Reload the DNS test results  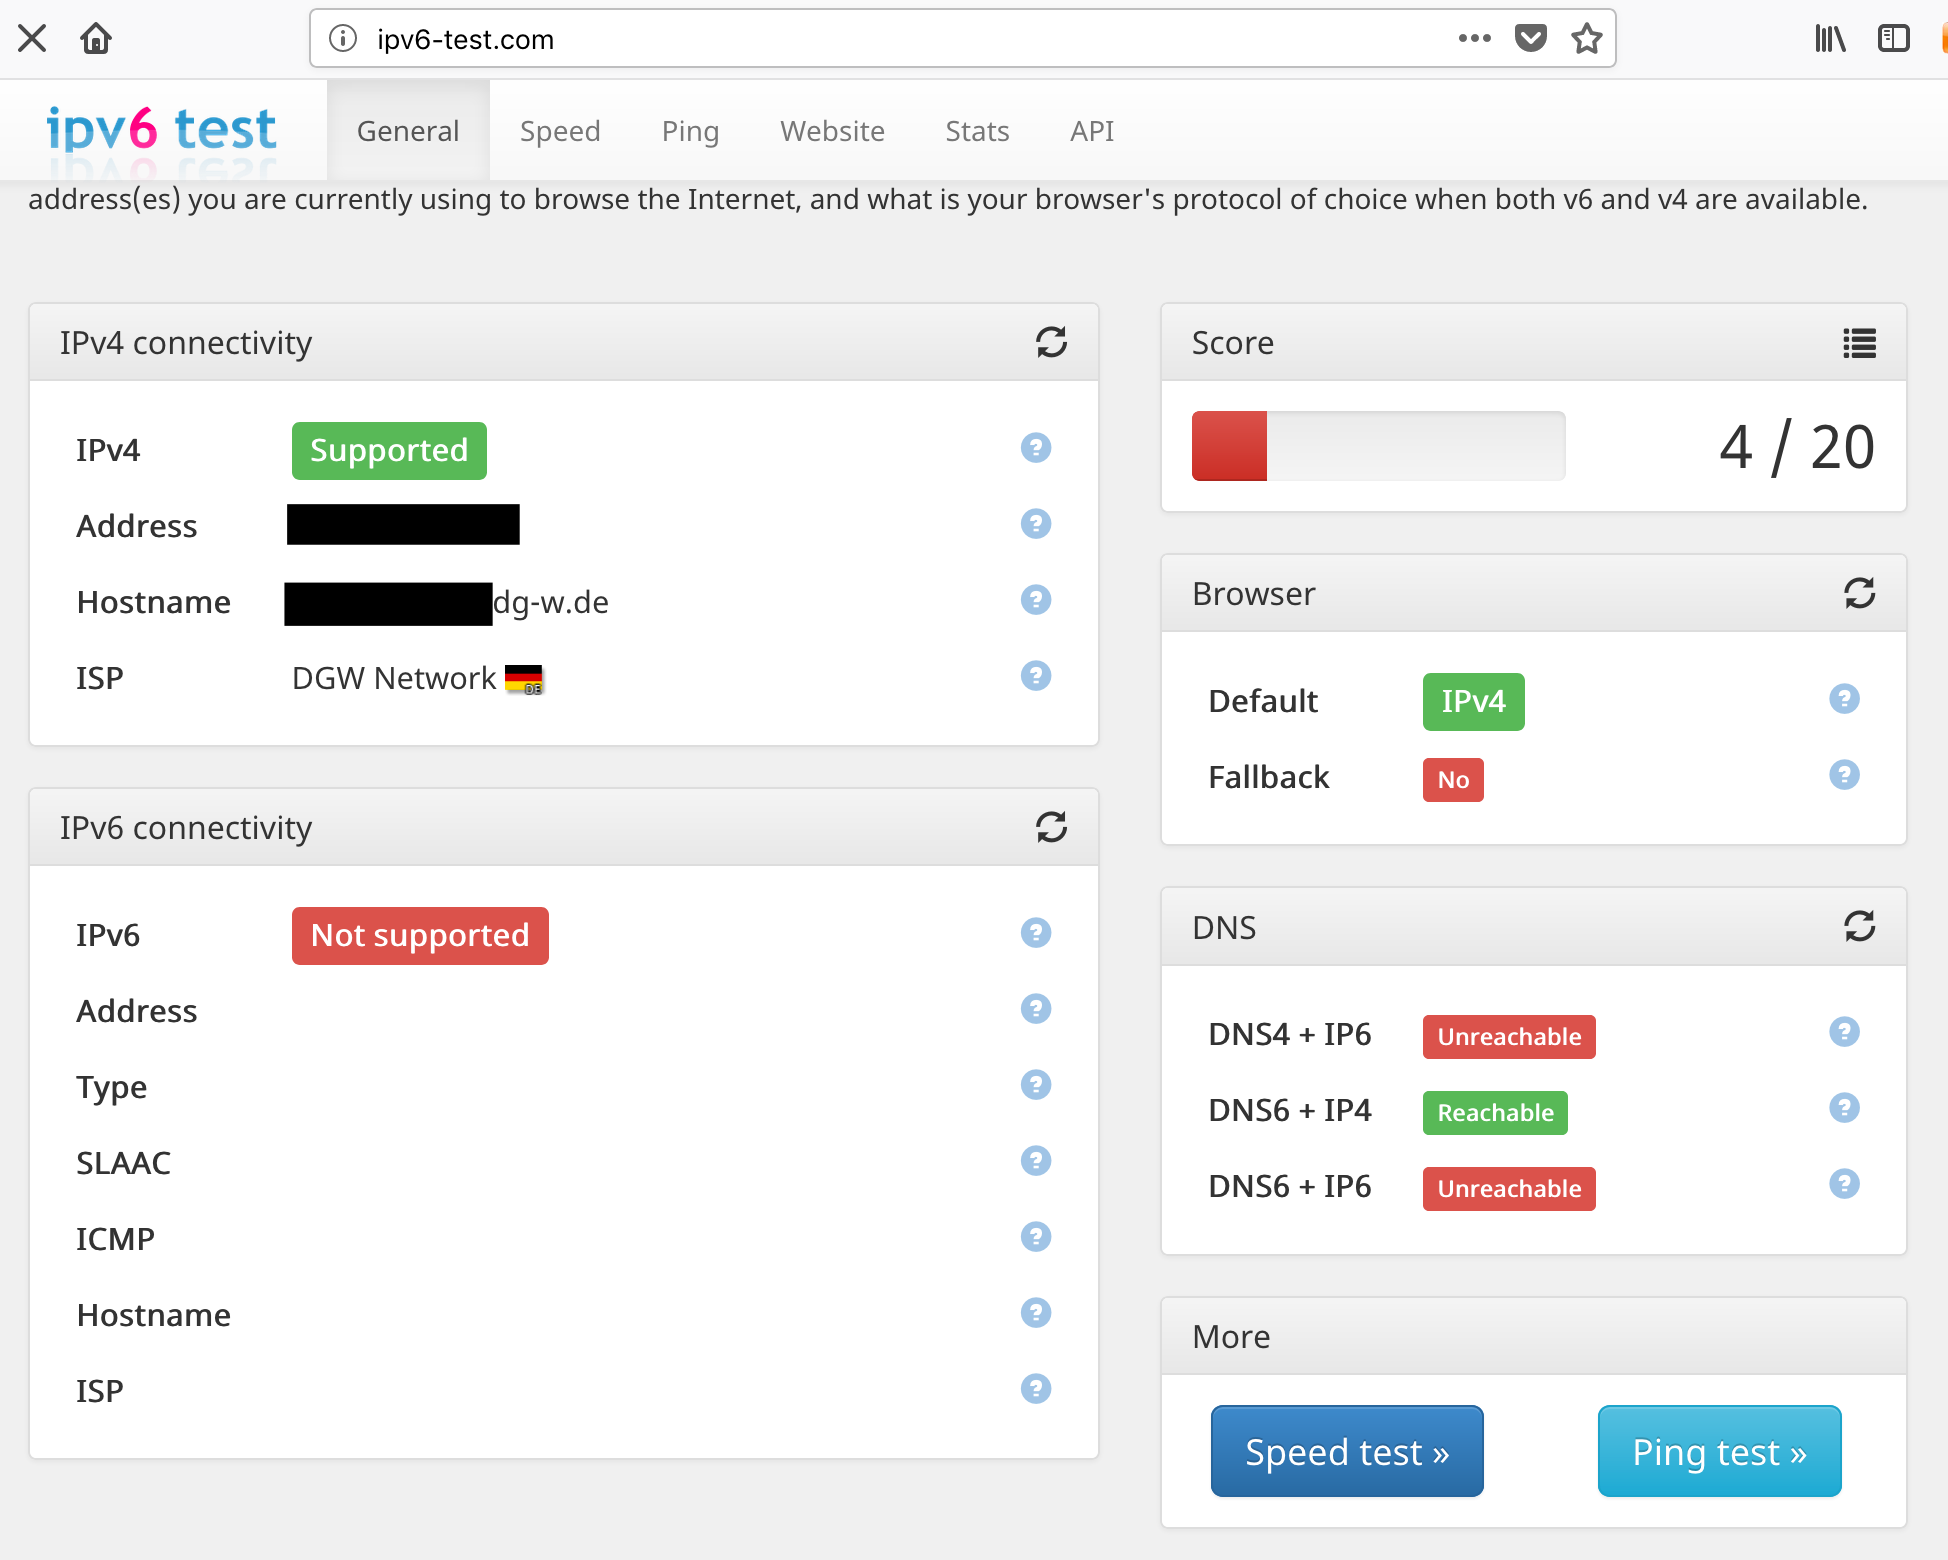pos(1859,926)
